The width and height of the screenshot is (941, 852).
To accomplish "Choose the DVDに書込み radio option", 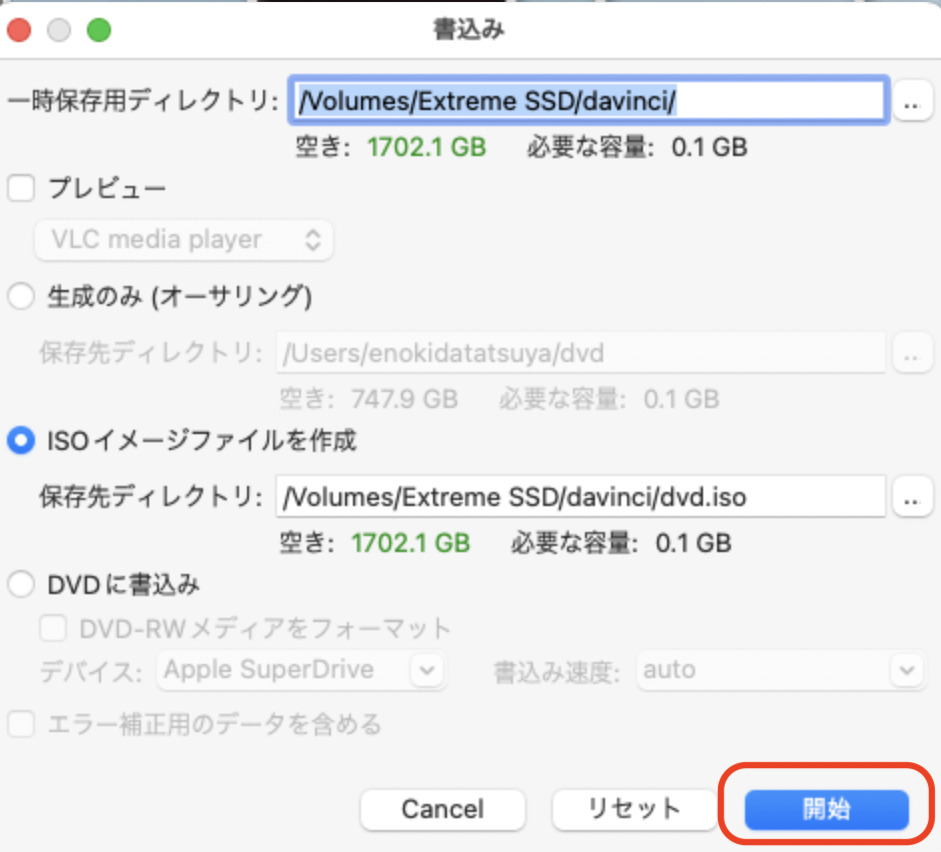I will click(21, 584).
